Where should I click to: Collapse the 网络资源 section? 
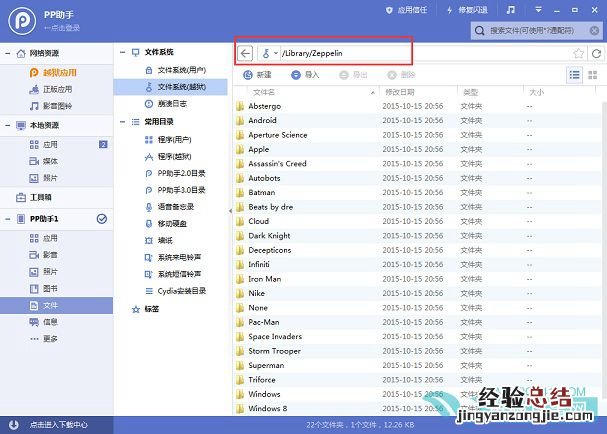pyautogui.click(x=8, y=53)
